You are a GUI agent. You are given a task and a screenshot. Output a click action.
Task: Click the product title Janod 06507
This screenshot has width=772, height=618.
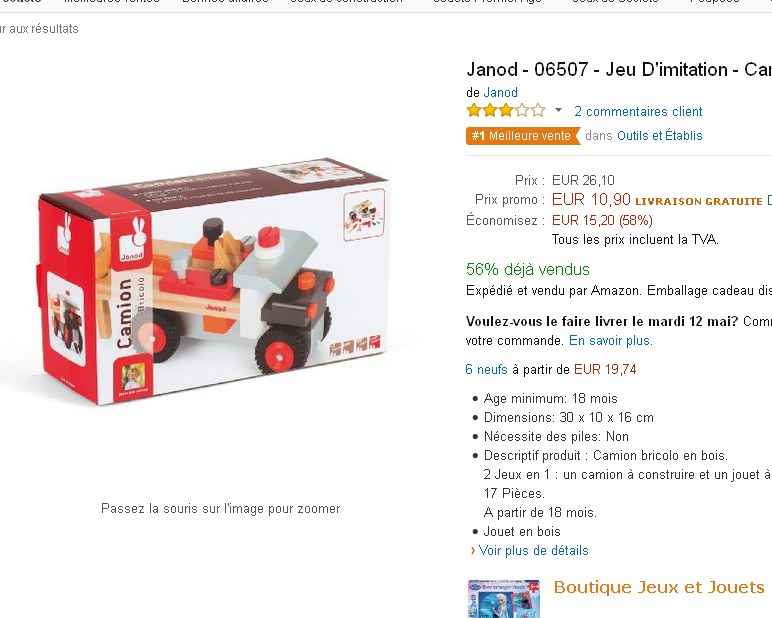(x=619, y=69)
